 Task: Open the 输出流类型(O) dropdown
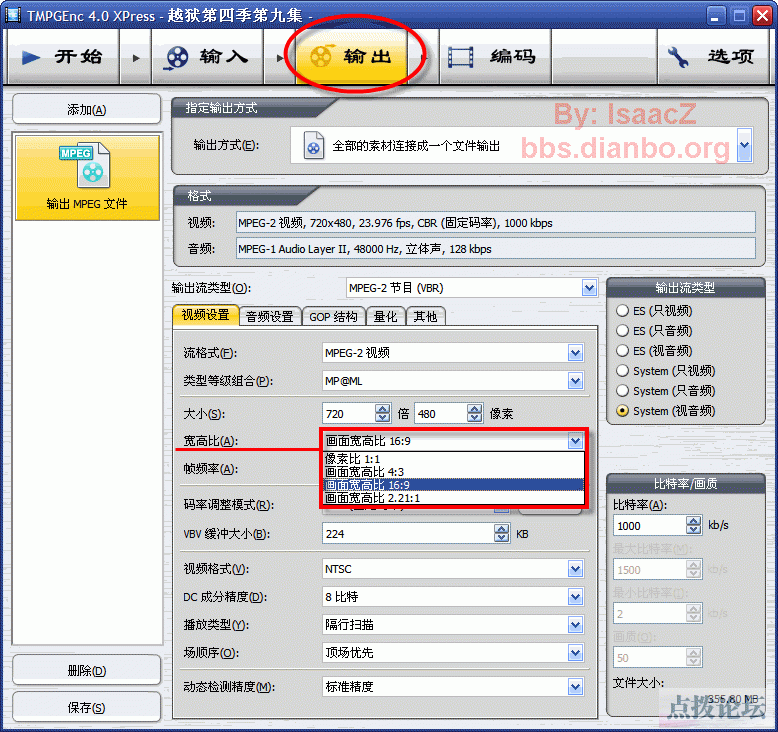point(589,288)
